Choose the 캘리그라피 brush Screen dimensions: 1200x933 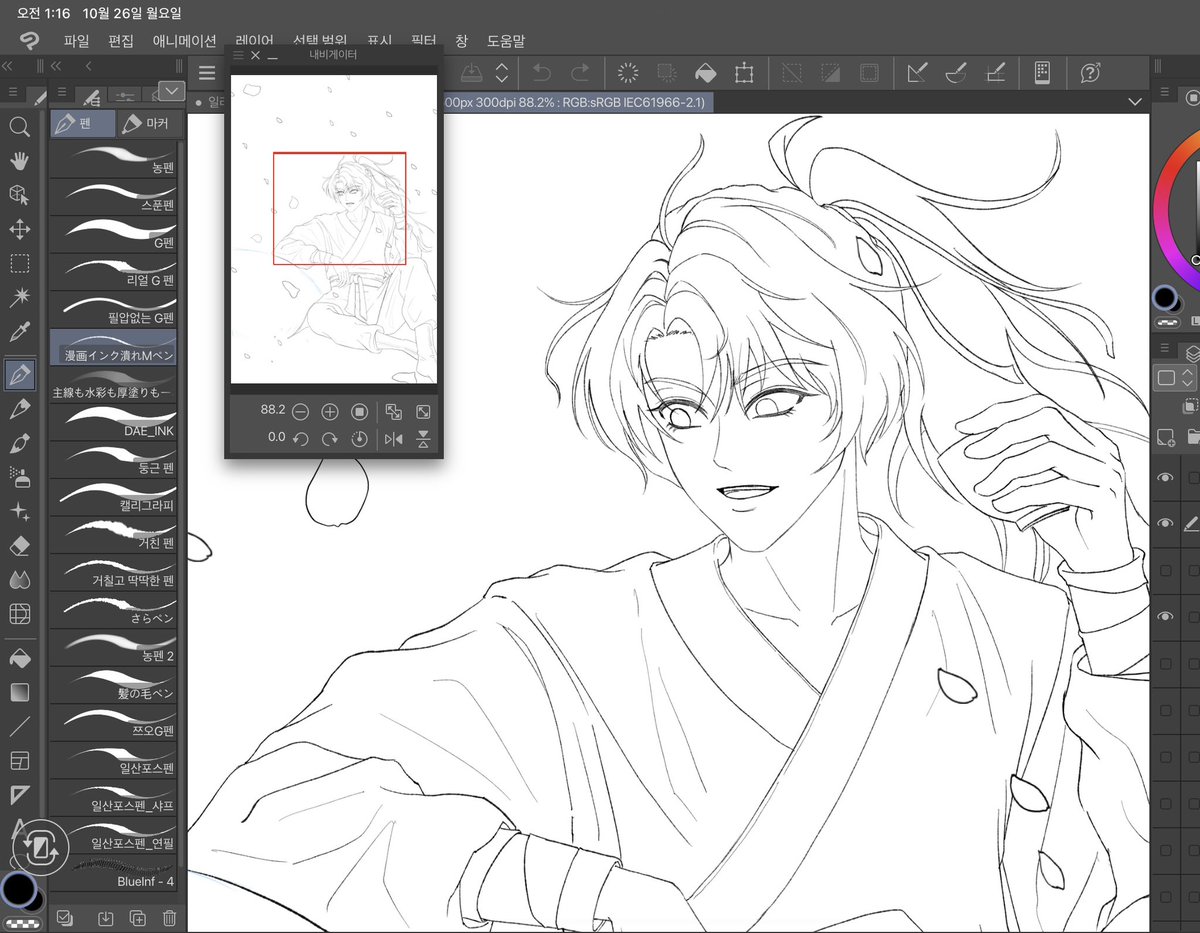coord(113,497)
